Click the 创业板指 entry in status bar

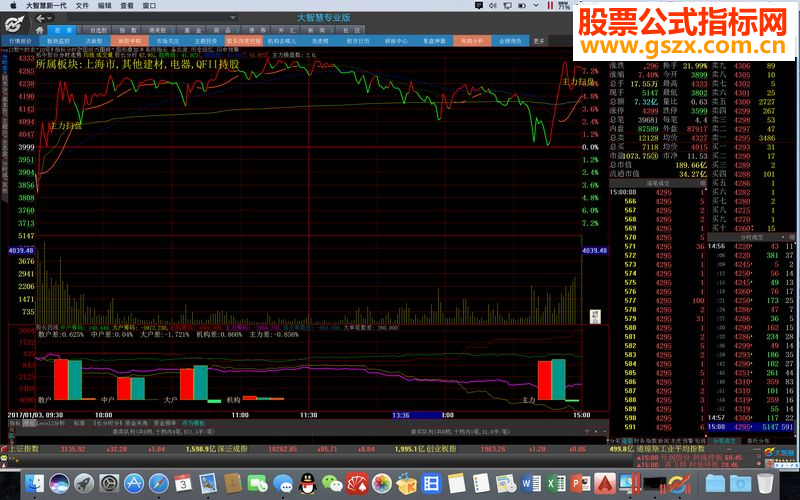441,449
